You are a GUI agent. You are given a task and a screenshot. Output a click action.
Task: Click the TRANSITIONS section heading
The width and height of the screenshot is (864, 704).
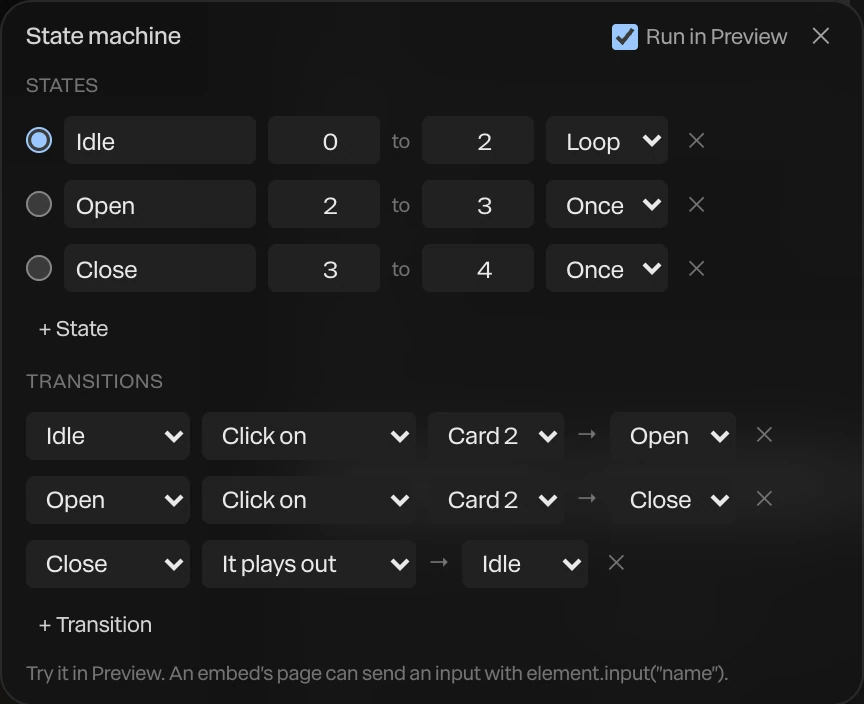[x=94, y=381]
